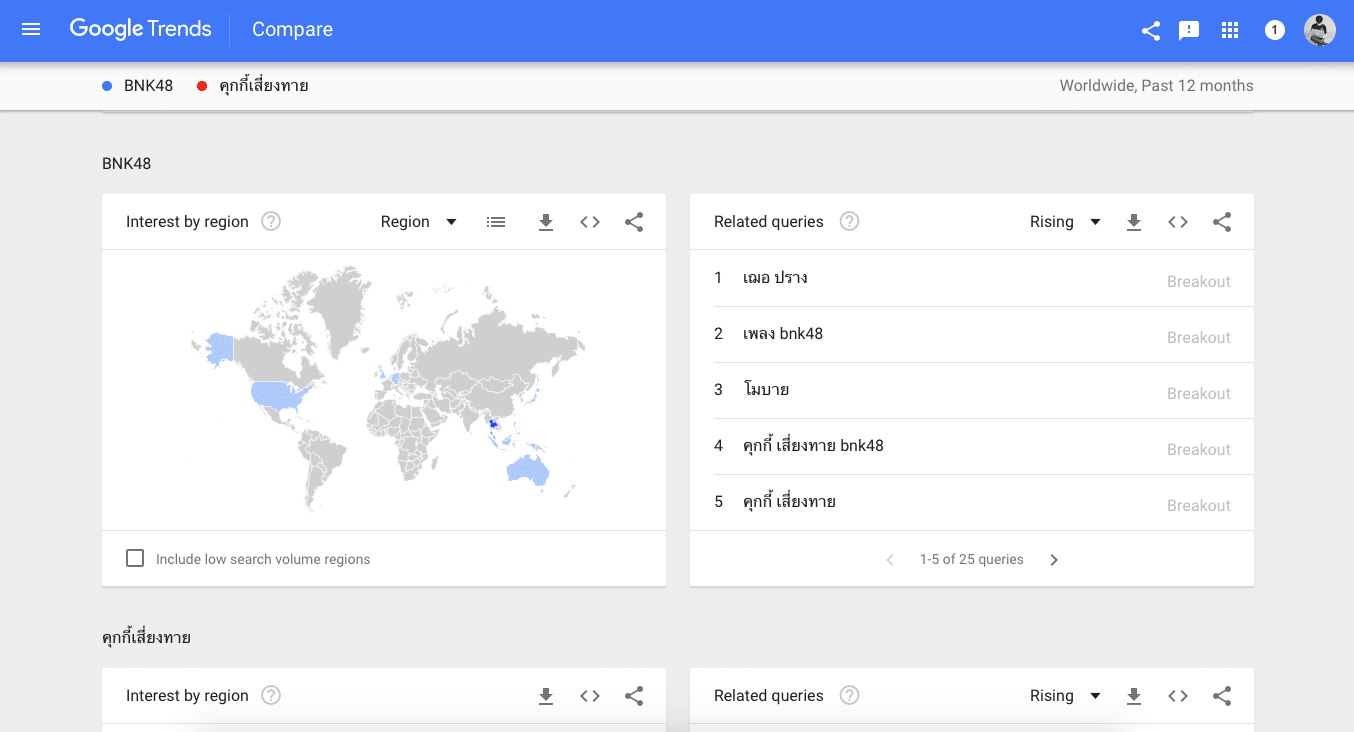
Task: Expand the Region dropdown in BNK48 card
Action: (418, 222)
